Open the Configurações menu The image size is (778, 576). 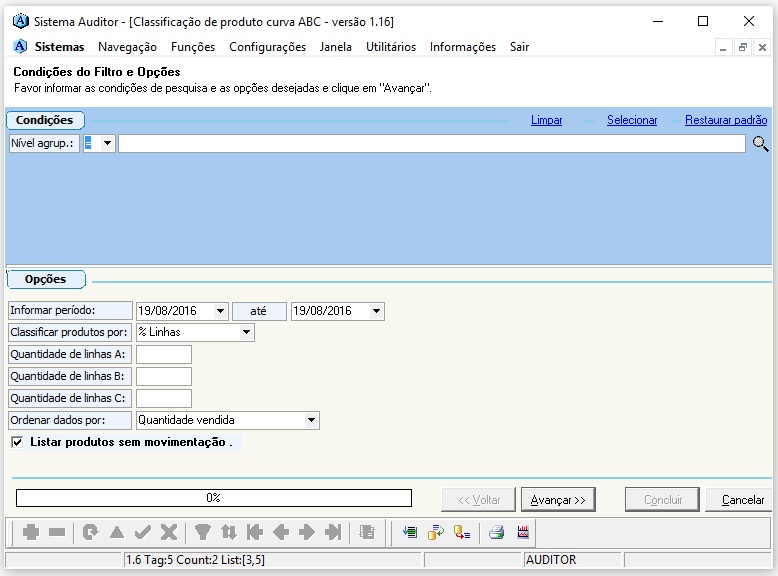click(x=267, y=47)
